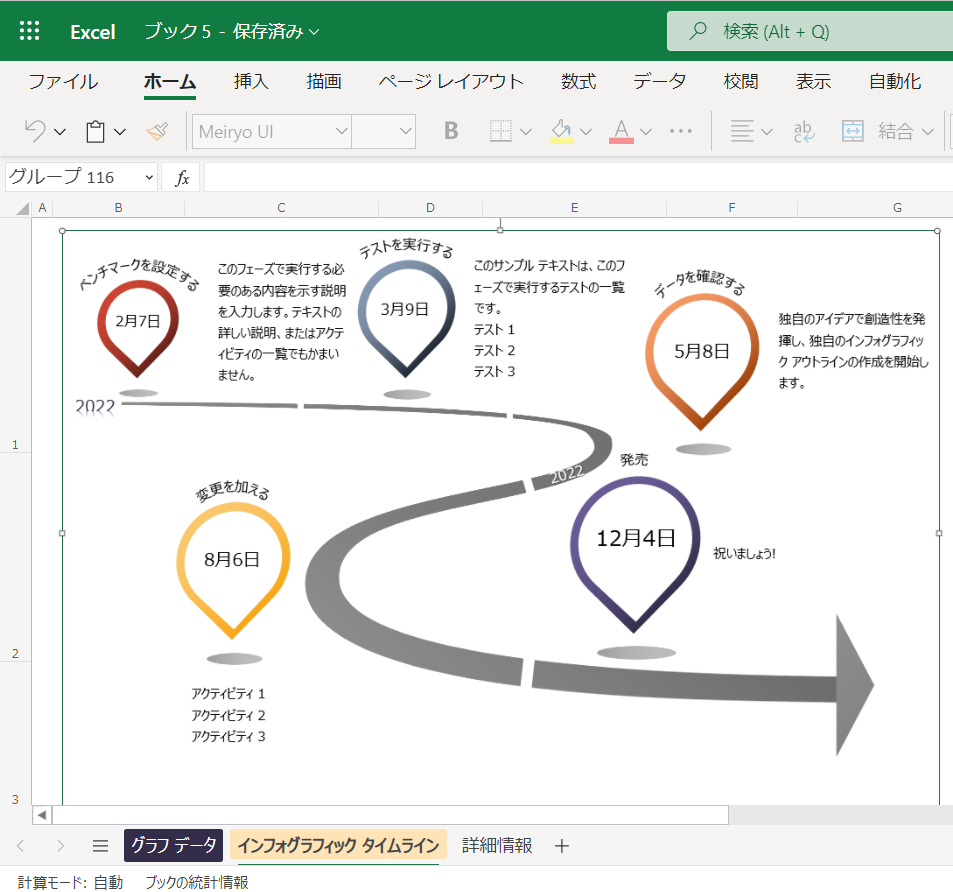Click the formula bar input

tap(578, 177)
